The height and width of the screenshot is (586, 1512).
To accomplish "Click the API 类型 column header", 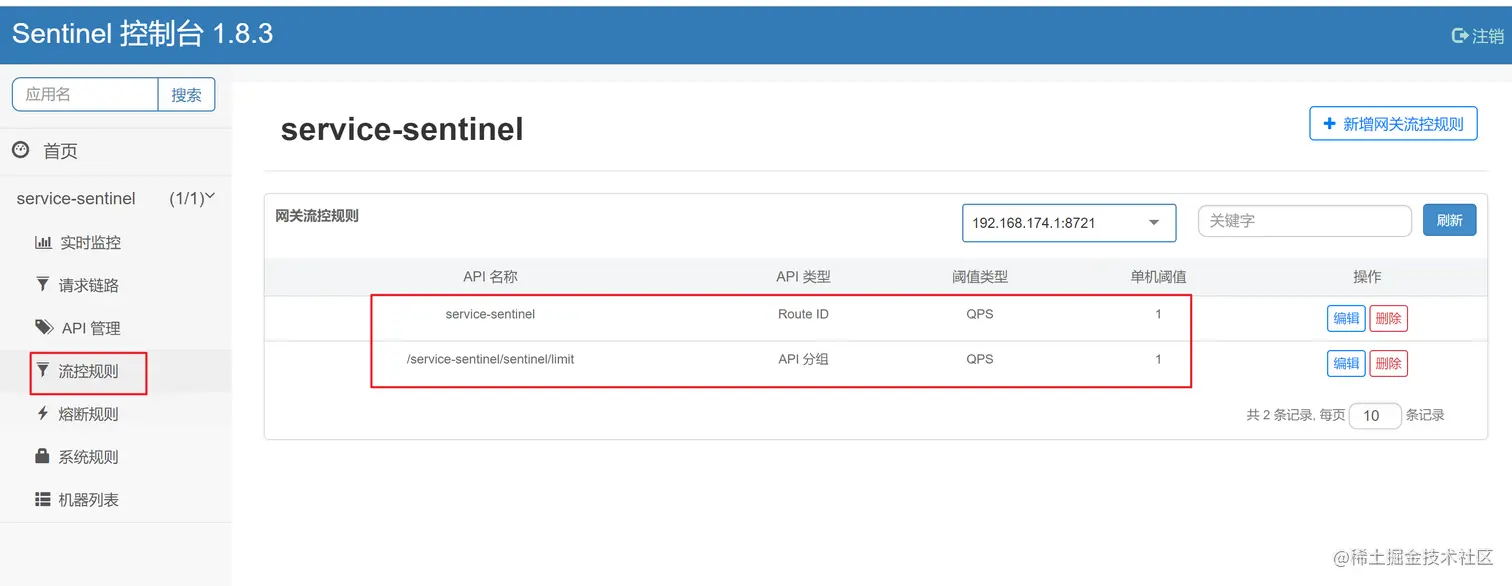I will coord(803,277).
